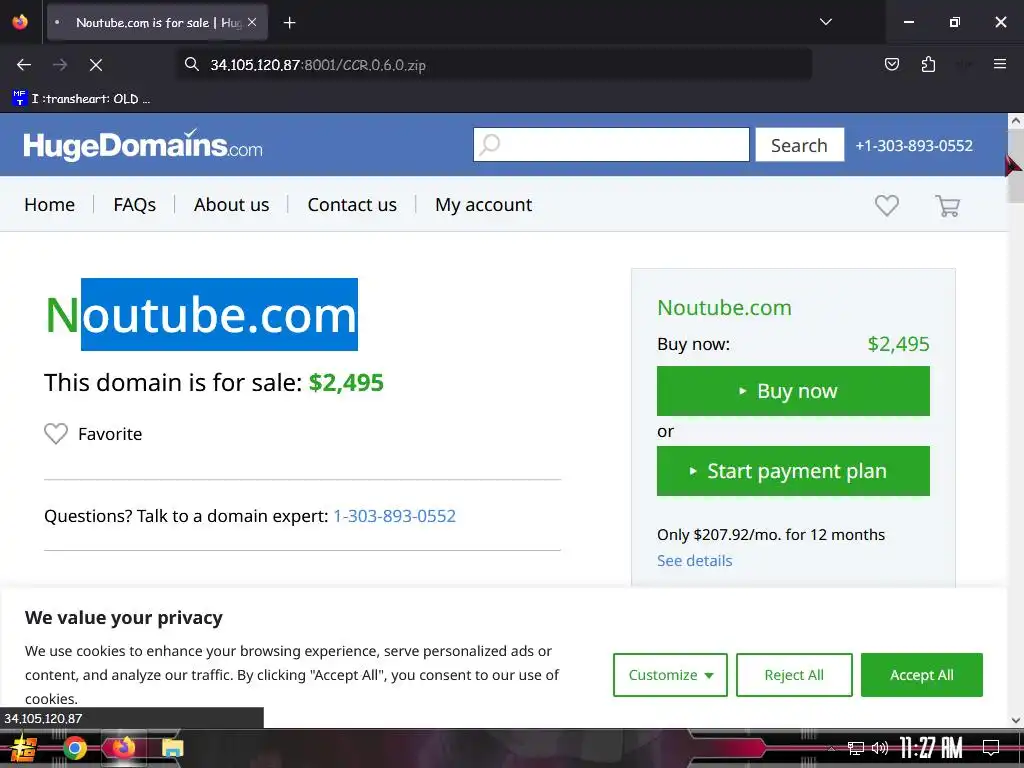This screenshot has height=768, width=1024.
Task: Open the FAQs page
Action: click(x=135, y=204)
